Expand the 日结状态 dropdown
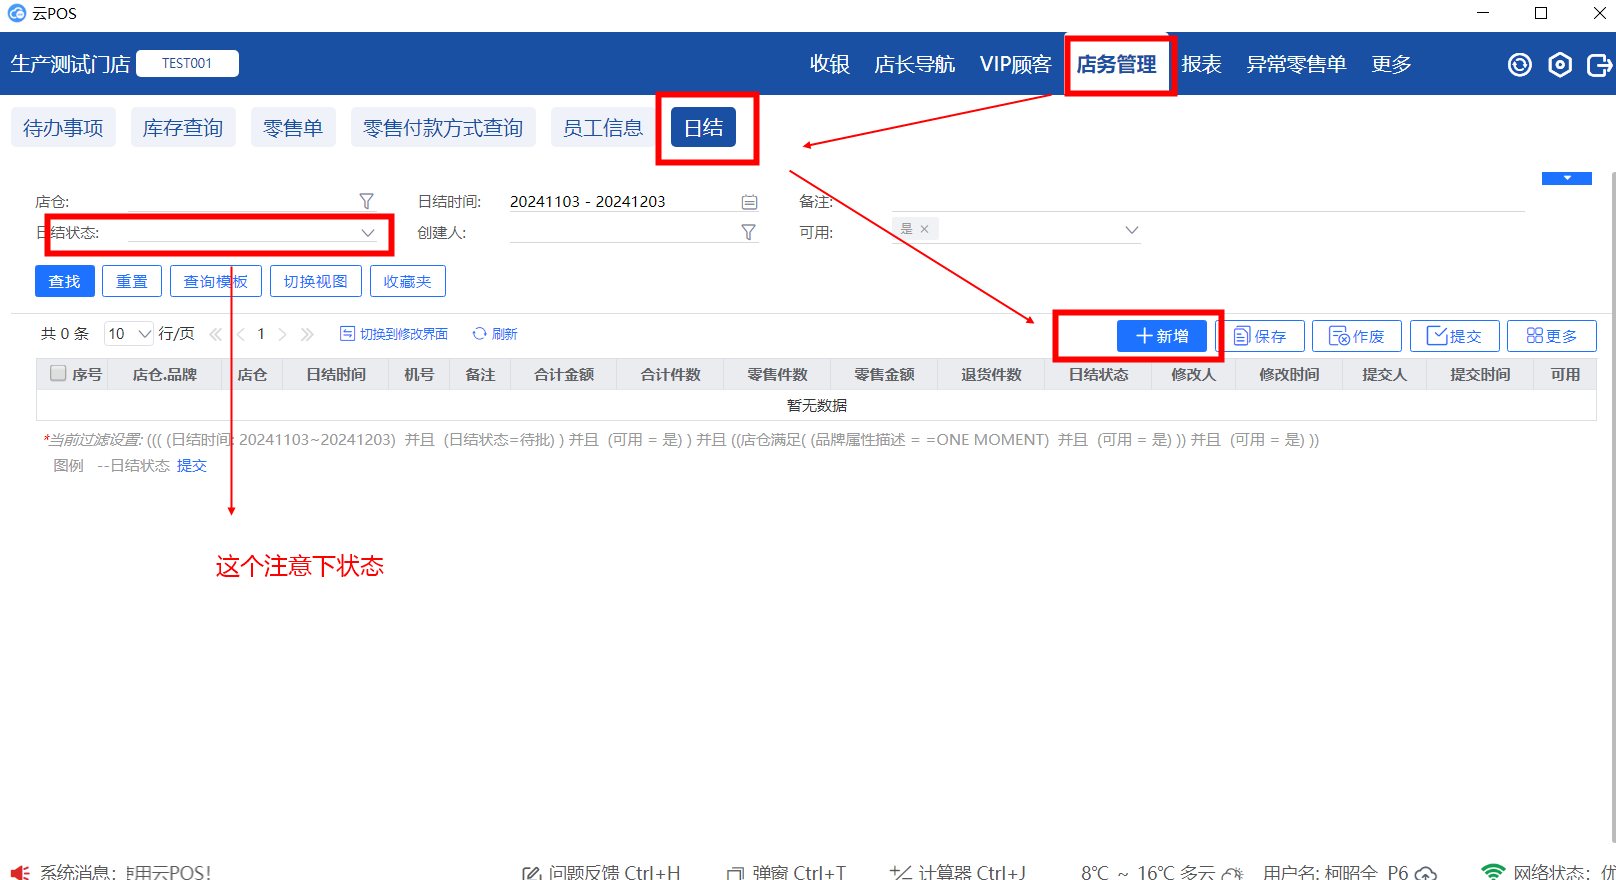The image size is (1616, 880). tap(367, 232)
